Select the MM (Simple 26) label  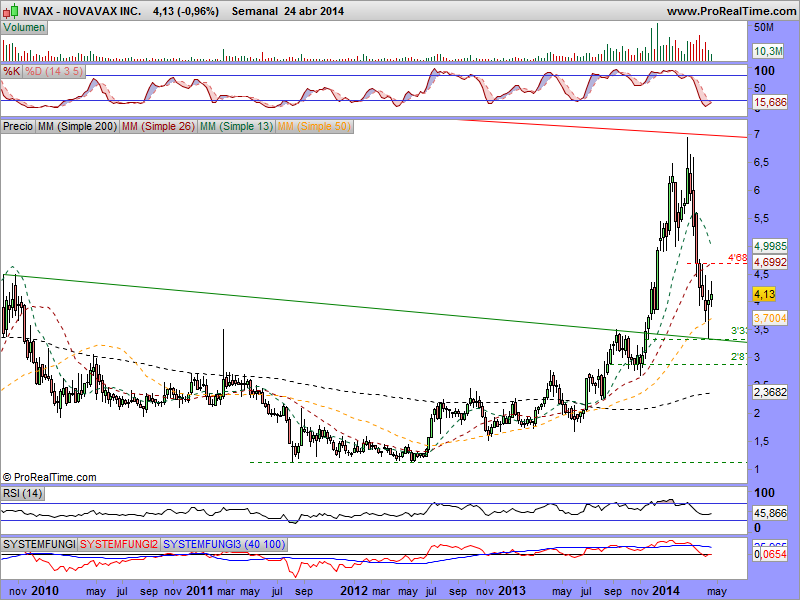coord(158,126)
